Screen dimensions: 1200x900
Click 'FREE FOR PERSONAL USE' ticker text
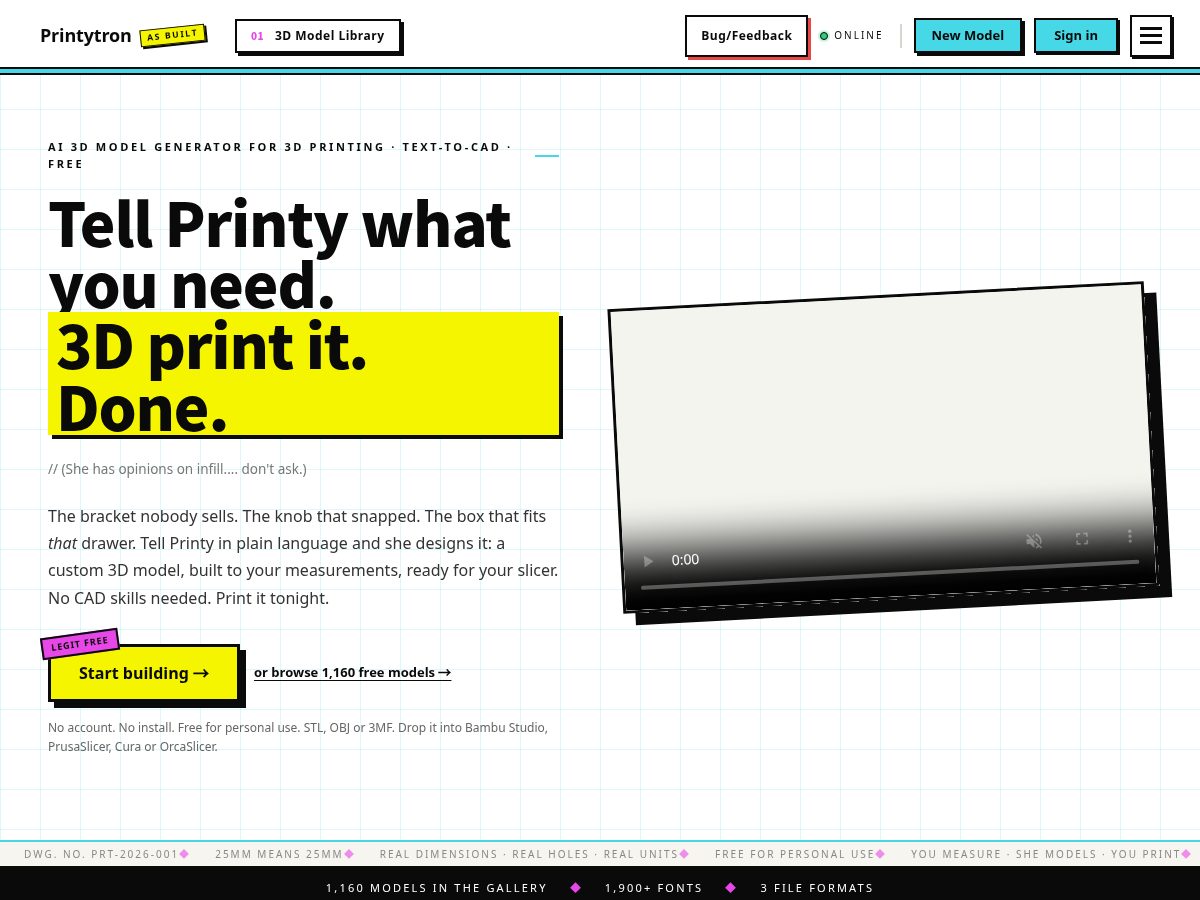click(795, 854)
